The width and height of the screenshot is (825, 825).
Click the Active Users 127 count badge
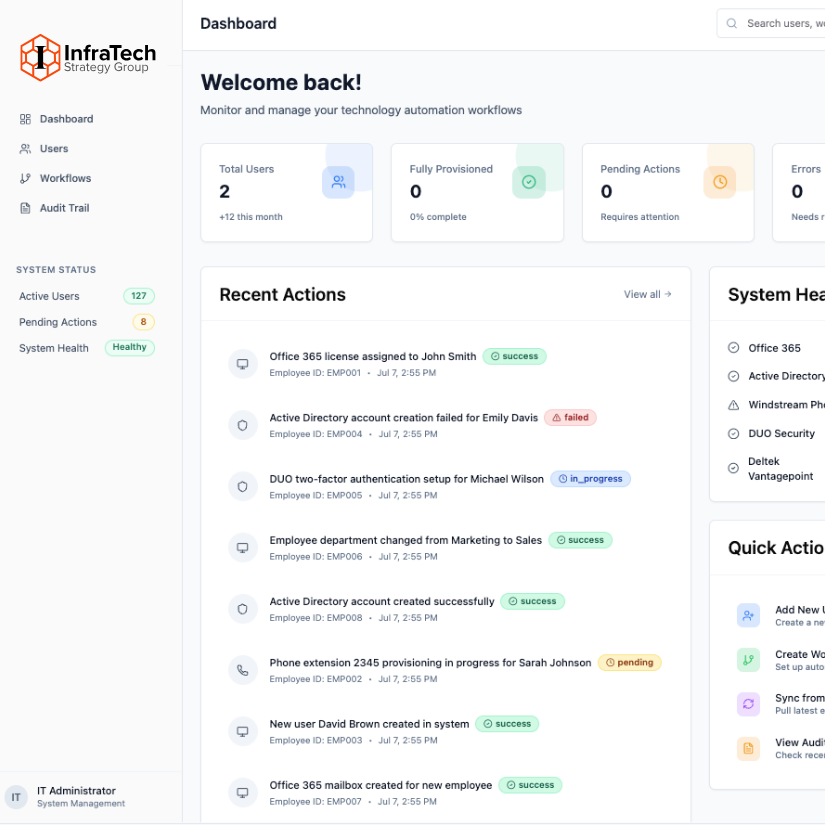[139, 296]
